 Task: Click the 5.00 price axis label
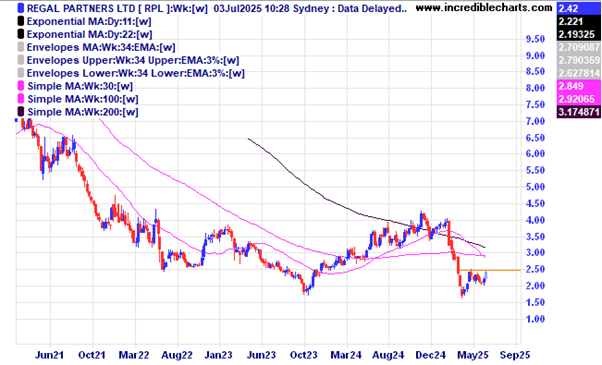pyautogui.click(x=535, y=187)
